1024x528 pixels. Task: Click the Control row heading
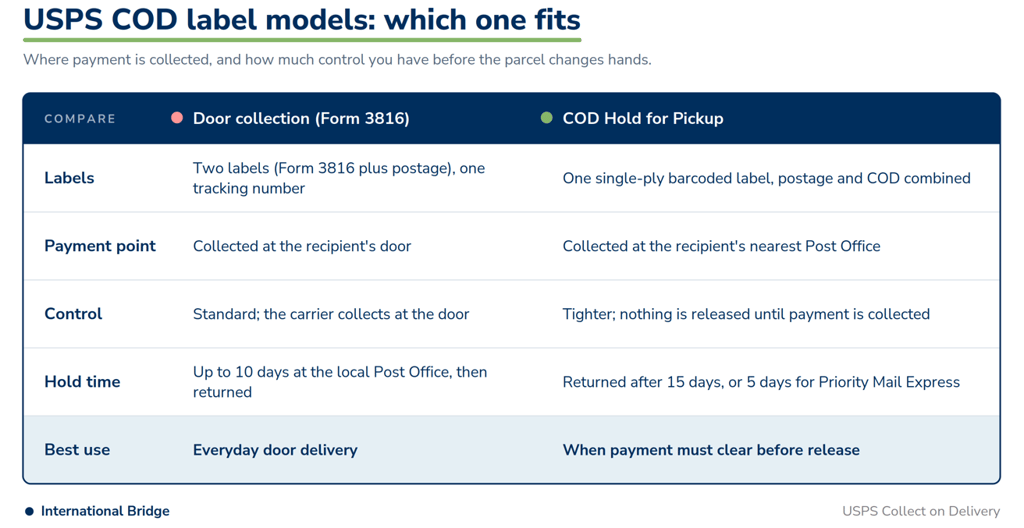73,314
